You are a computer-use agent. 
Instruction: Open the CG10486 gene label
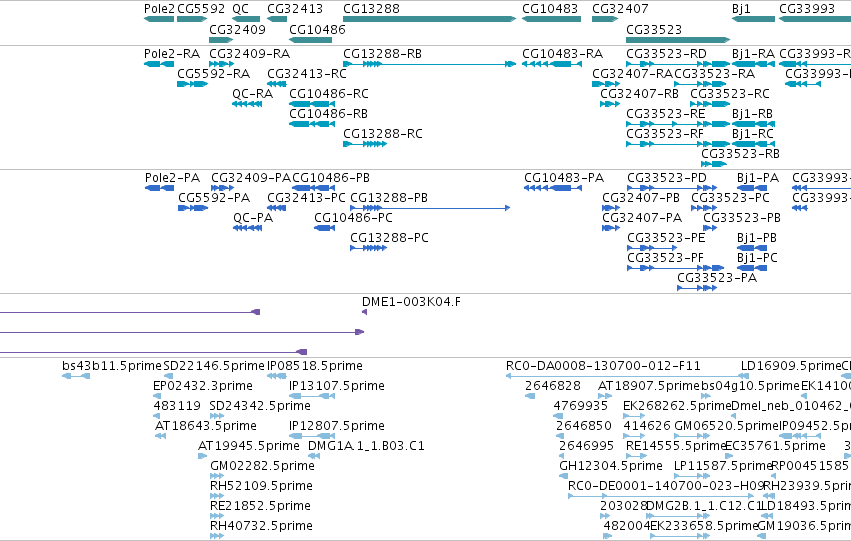pos(317,29)
